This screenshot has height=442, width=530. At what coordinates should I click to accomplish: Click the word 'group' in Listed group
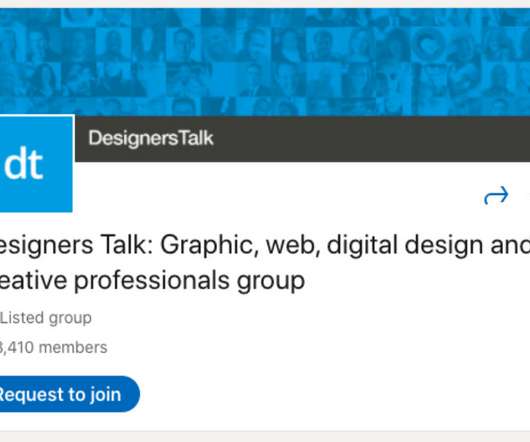pos(70,319)
